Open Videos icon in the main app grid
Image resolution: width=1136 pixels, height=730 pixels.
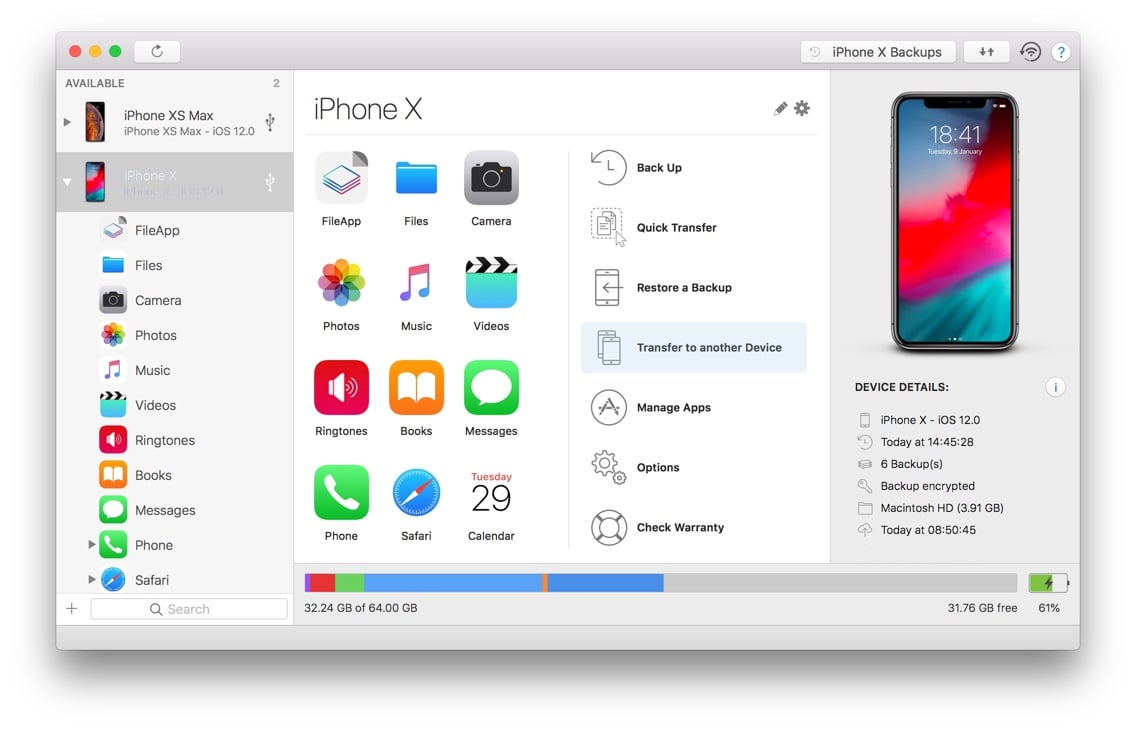[x=491, y=282]
